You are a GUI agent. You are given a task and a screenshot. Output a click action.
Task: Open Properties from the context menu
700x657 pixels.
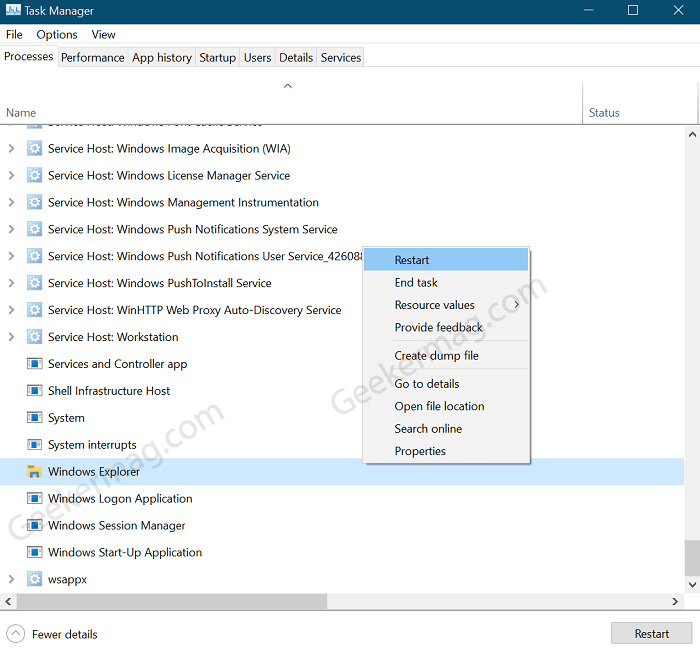(446, 451)
